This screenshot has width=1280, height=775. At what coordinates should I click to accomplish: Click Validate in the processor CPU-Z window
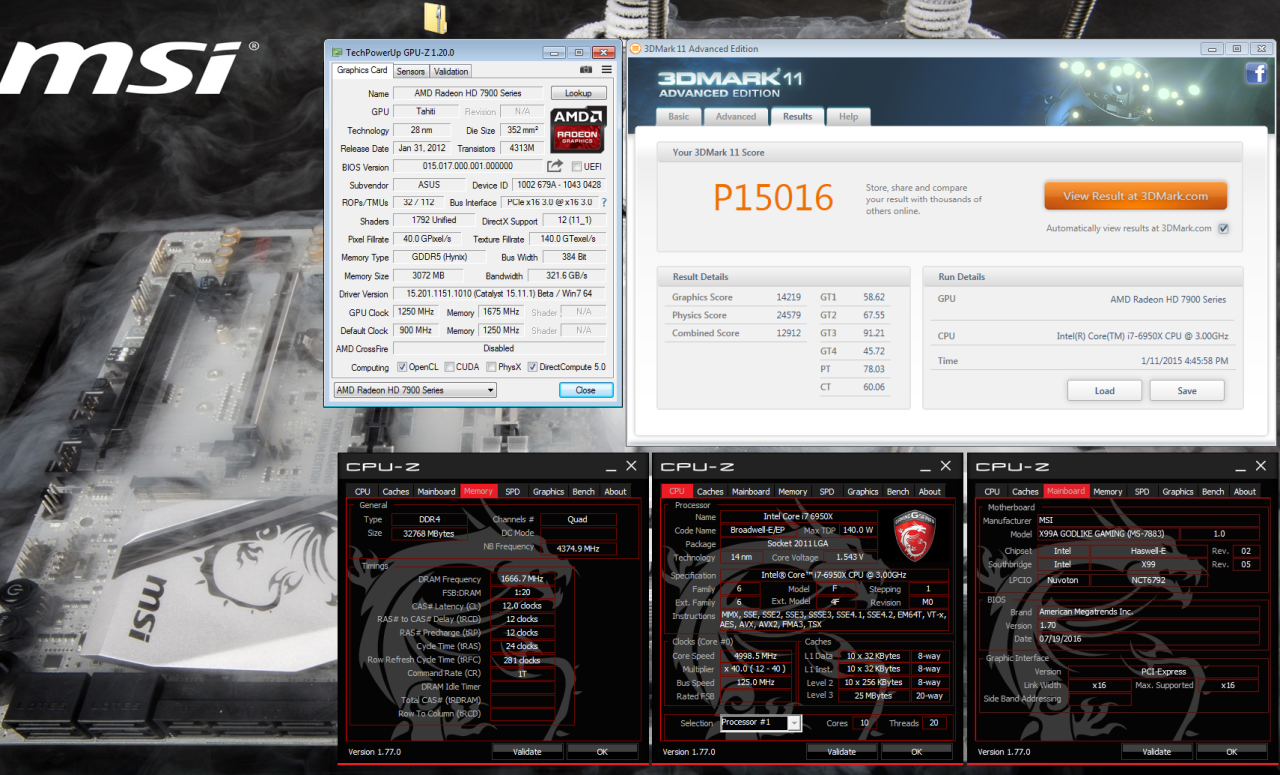tap(842, 751)
